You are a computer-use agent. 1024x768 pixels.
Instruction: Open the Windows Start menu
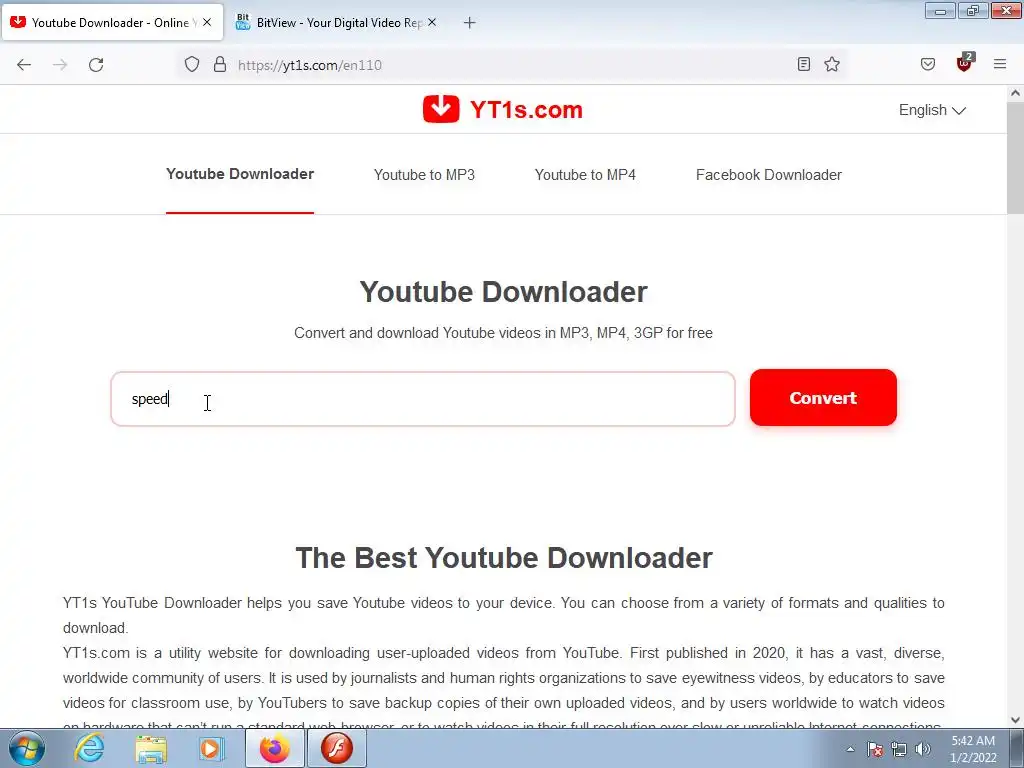tap(26, 748)
